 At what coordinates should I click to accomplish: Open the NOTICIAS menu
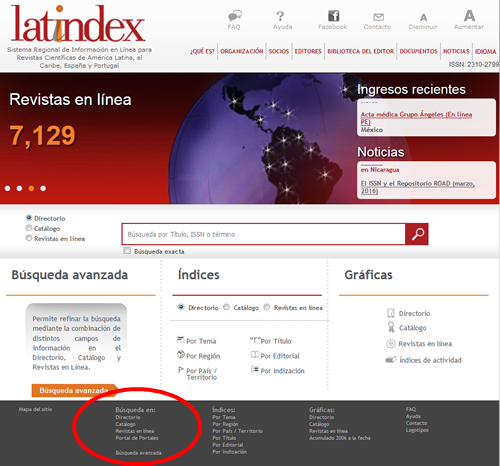[456, 51]
